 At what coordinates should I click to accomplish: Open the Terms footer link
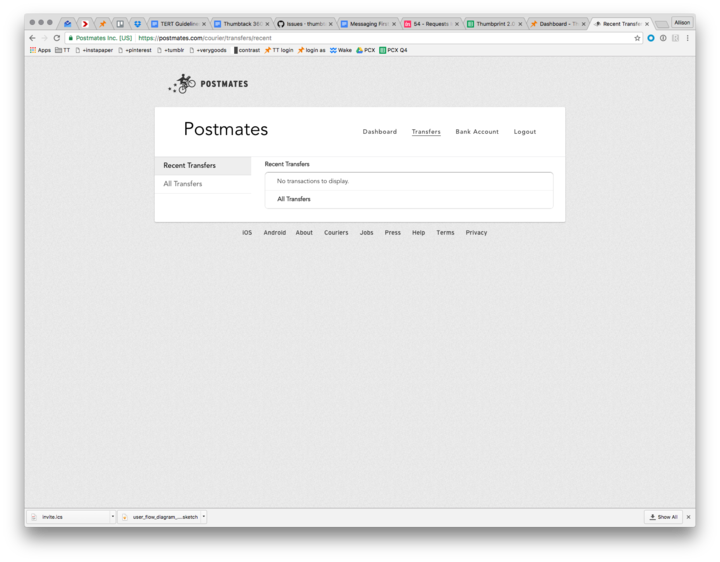(x=445, y=232)
